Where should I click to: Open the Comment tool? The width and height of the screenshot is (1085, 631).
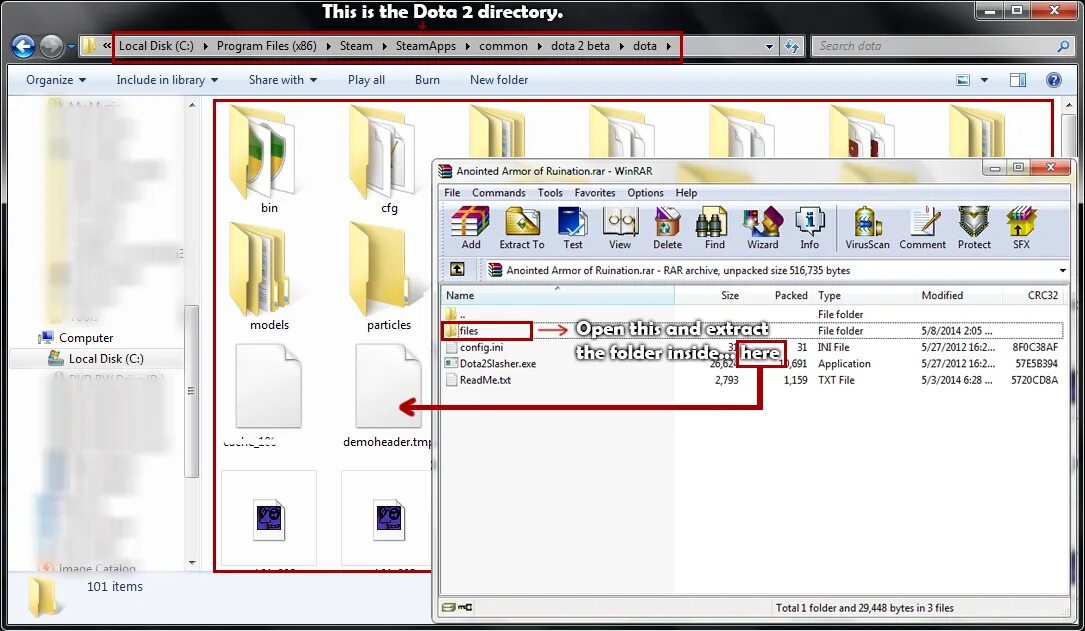(922, 228)
